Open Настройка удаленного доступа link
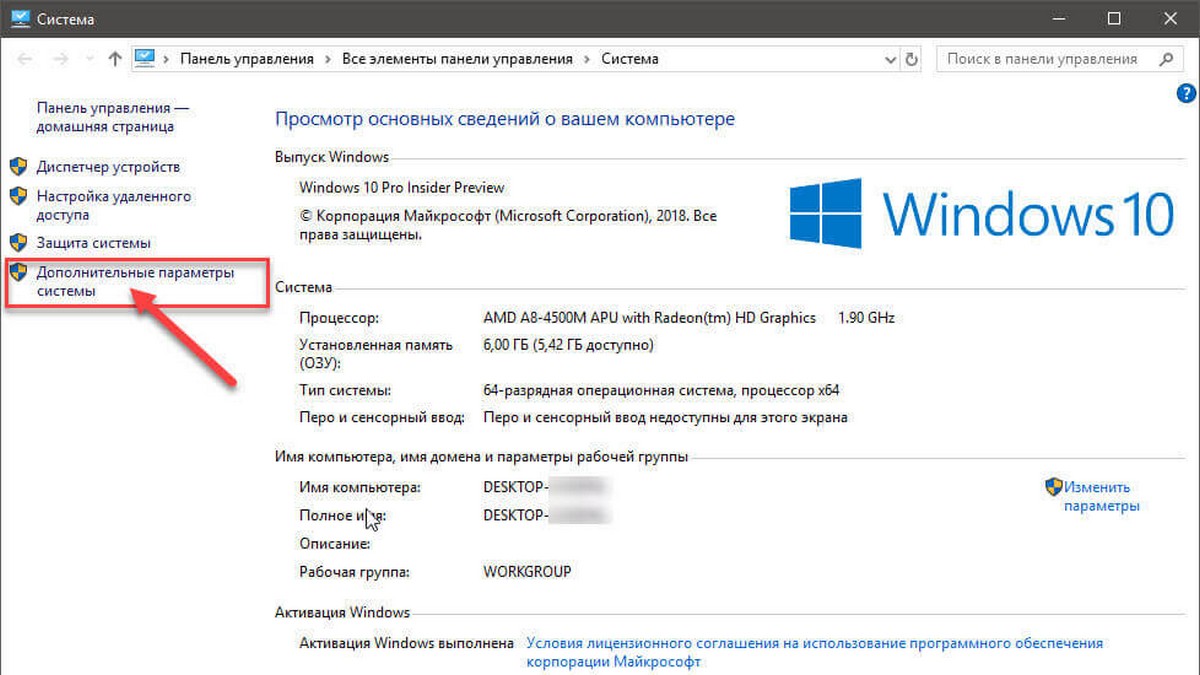 coord(114,205)
